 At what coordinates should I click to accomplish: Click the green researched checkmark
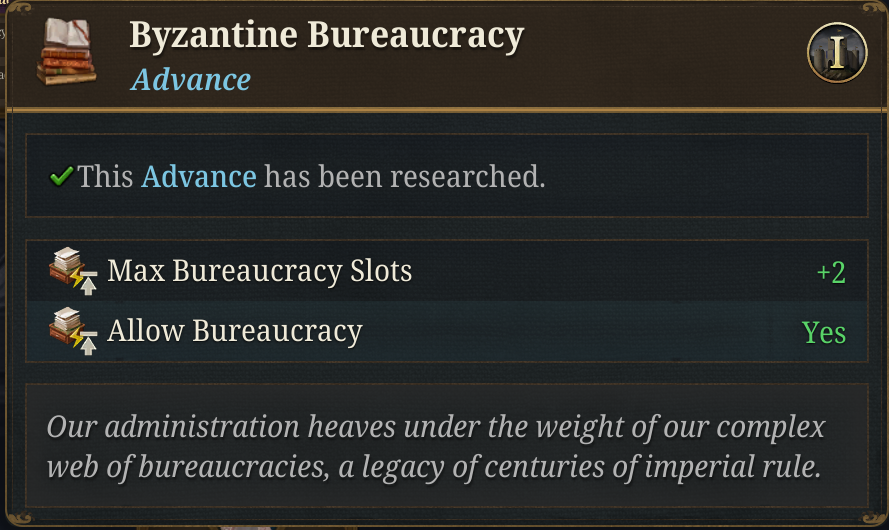[61, 177]
